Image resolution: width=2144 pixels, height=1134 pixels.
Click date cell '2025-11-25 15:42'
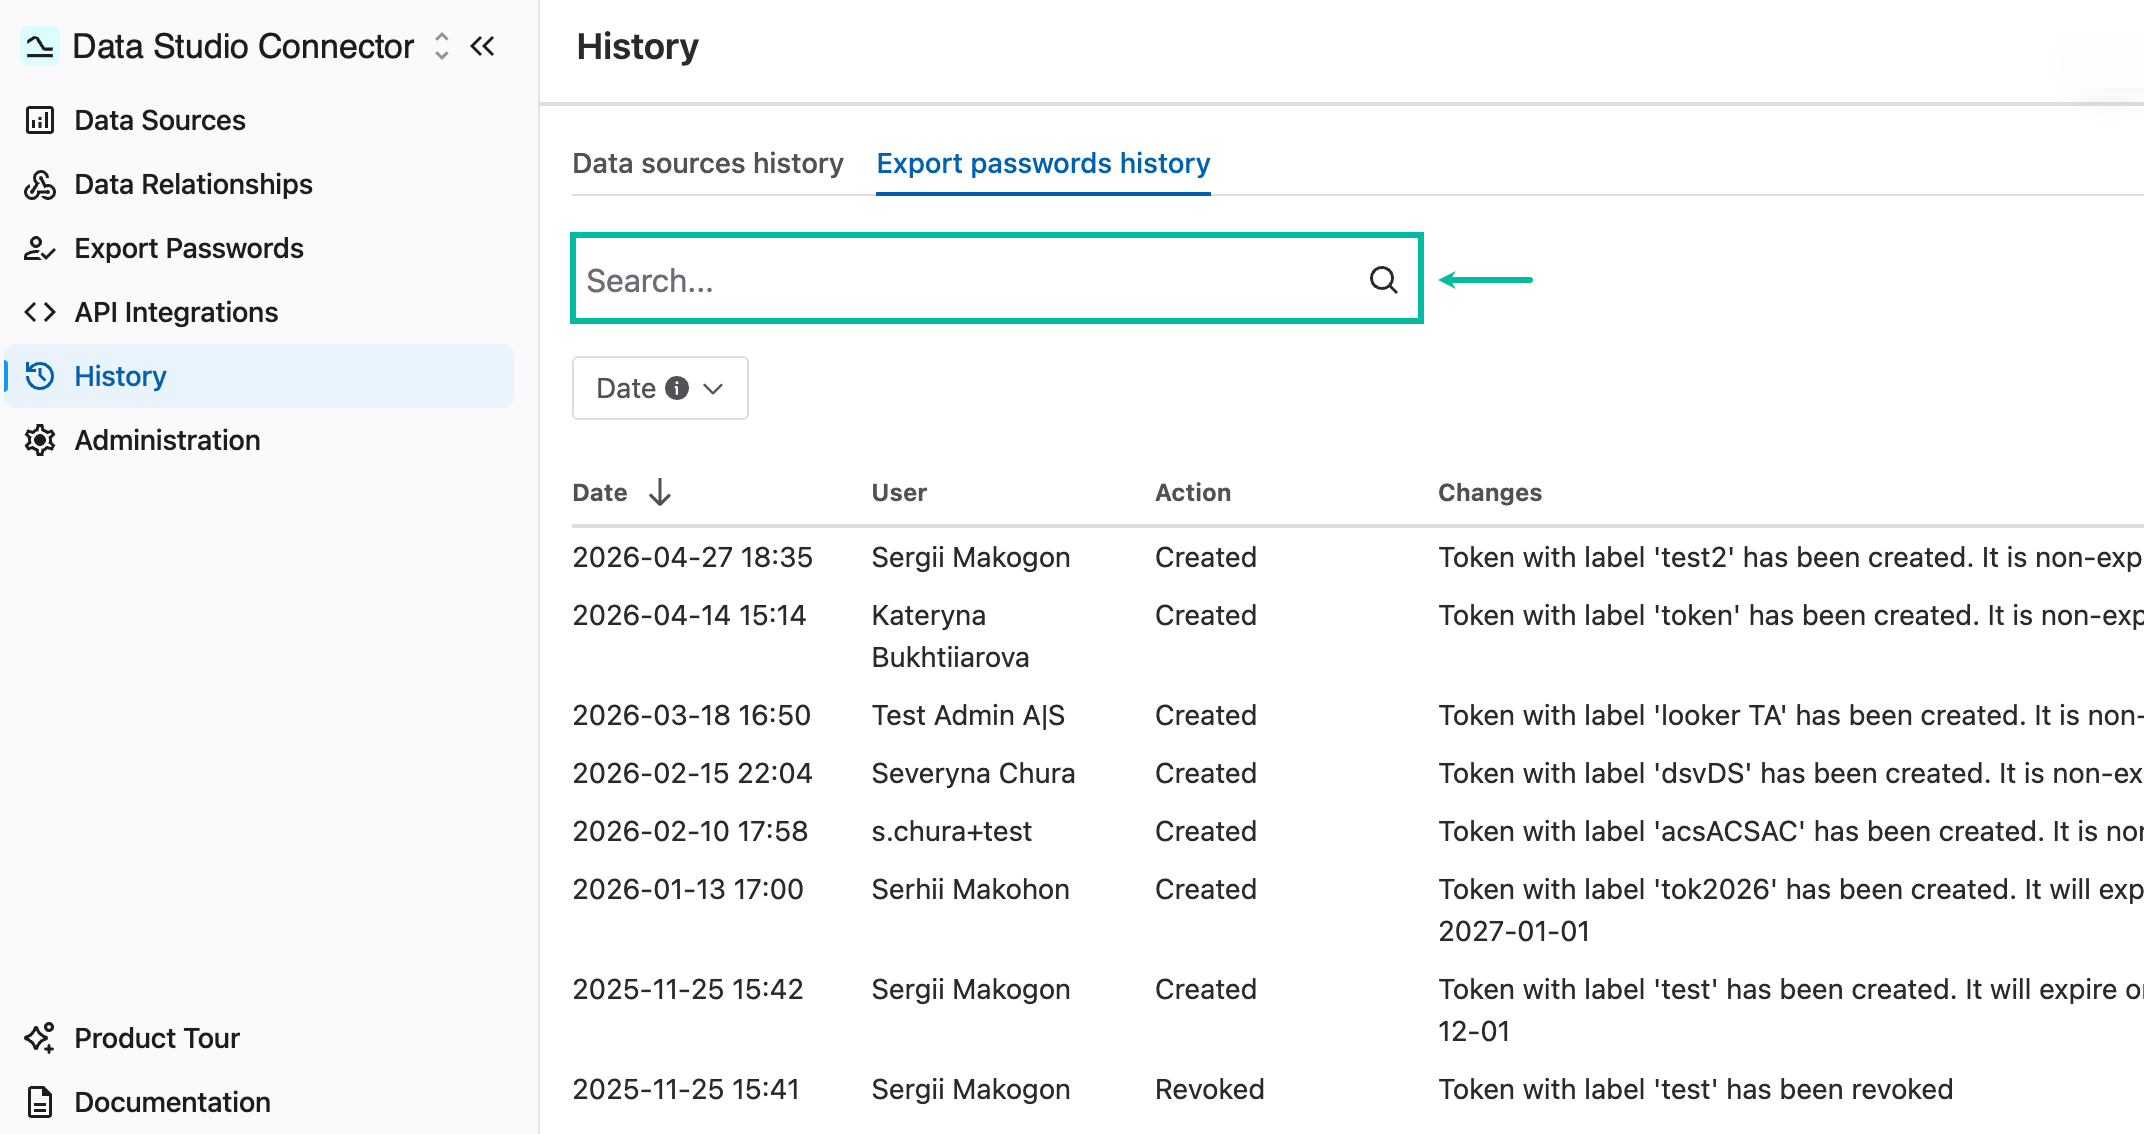tap(688, 989)
